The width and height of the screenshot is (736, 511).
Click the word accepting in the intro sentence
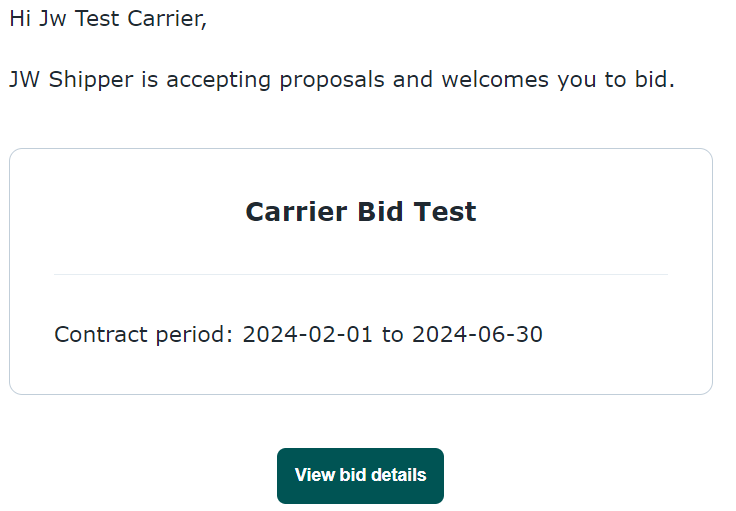[219, 80]
